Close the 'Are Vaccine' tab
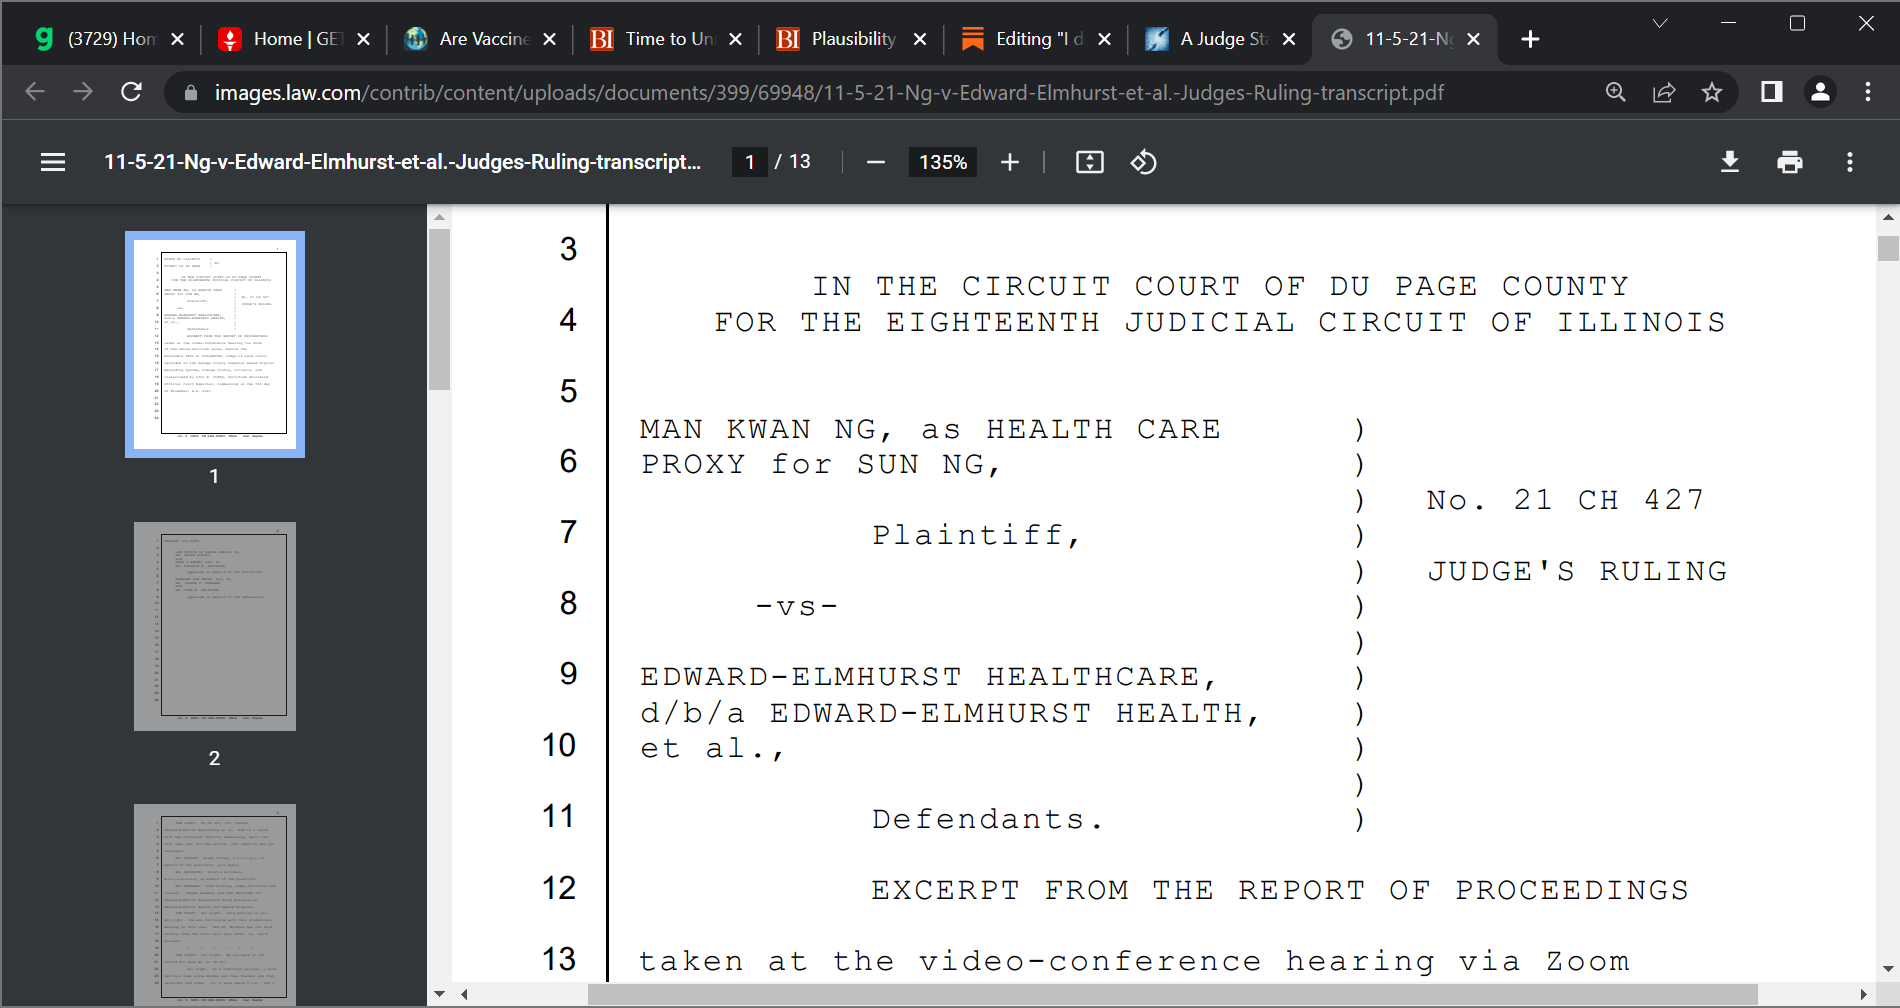 pyautogui.click(x=550, y=39)
